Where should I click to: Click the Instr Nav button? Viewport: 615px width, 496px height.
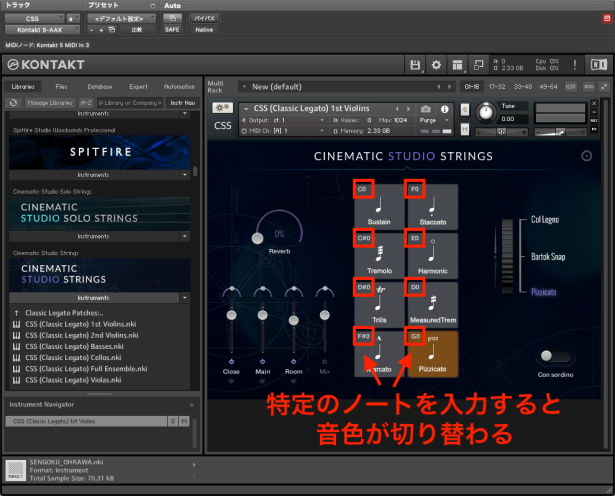tap(182, 103)
